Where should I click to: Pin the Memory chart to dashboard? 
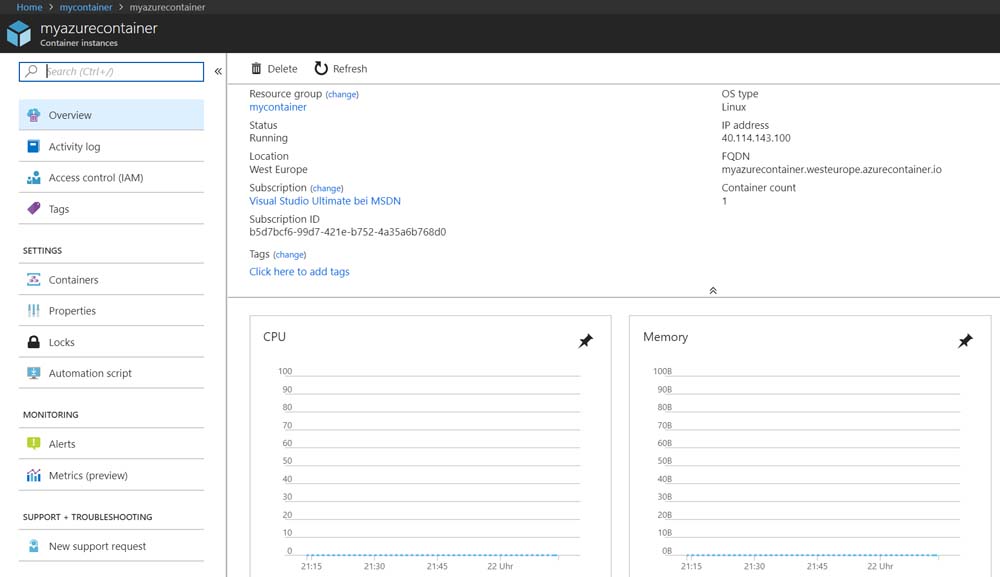(x=965, y=341)
